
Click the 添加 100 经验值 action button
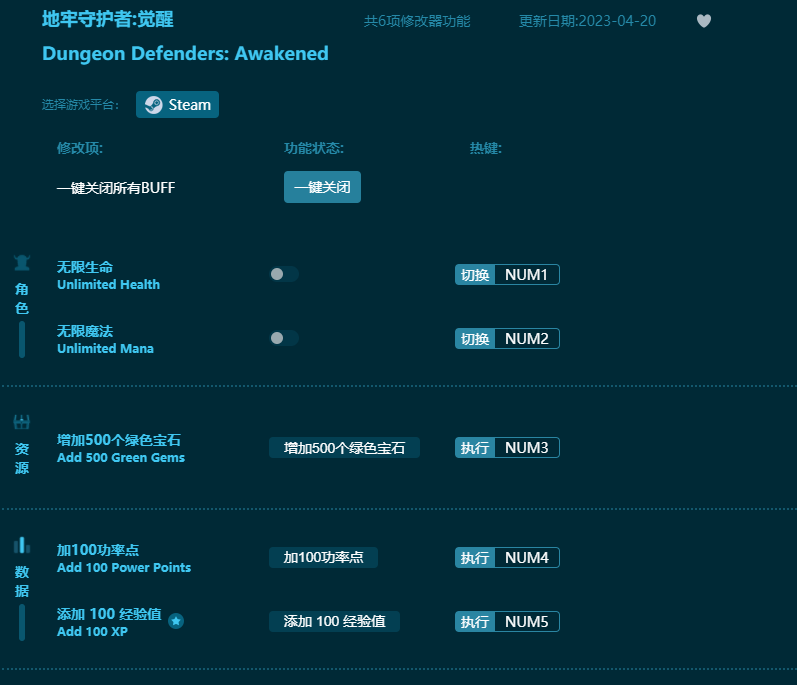point(334,621)
